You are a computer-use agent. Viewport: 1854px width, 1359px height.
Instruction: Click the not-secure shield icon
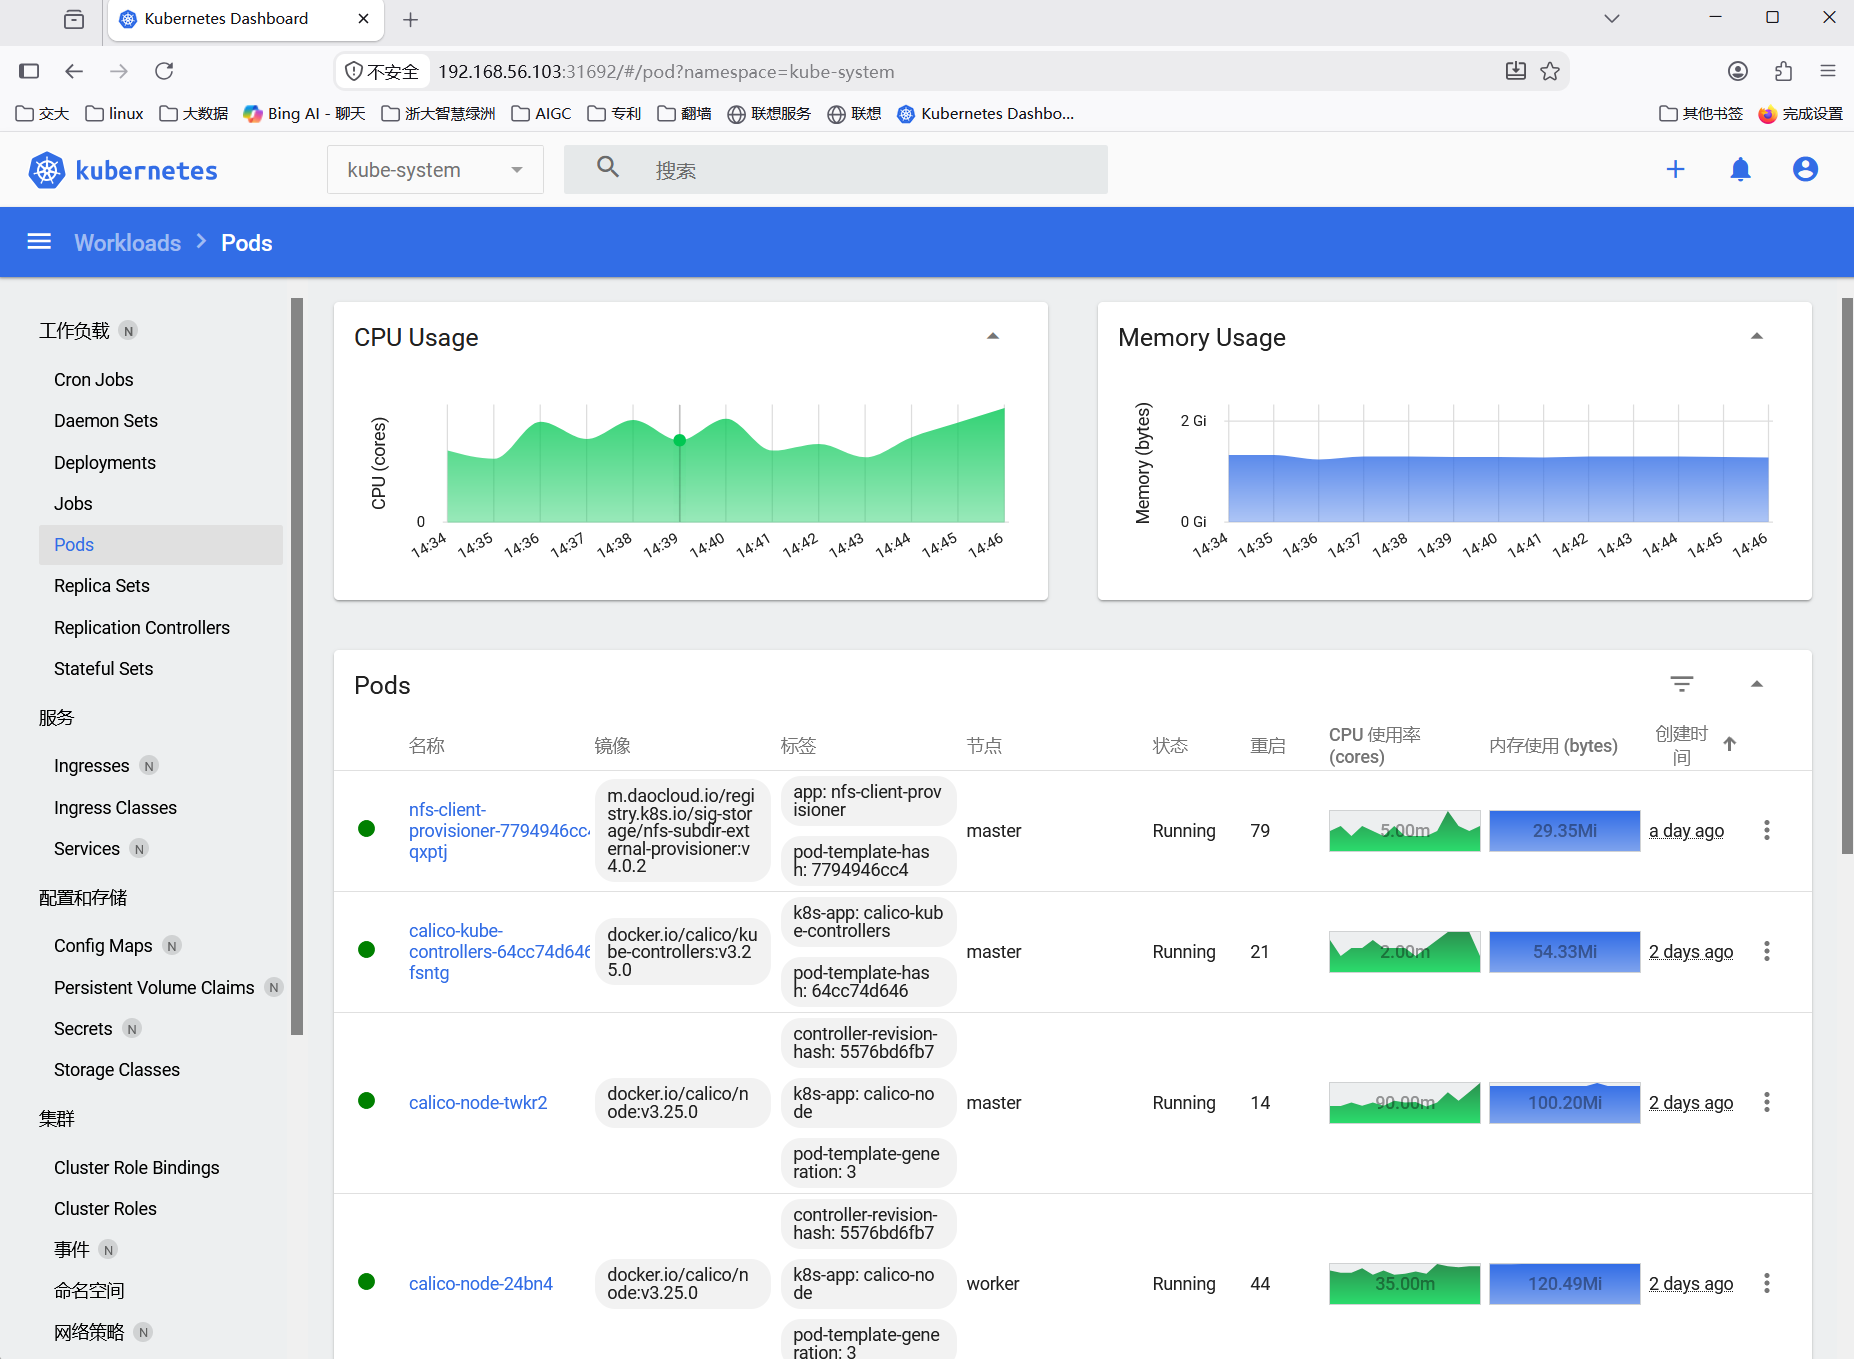(x=354, y=72)
